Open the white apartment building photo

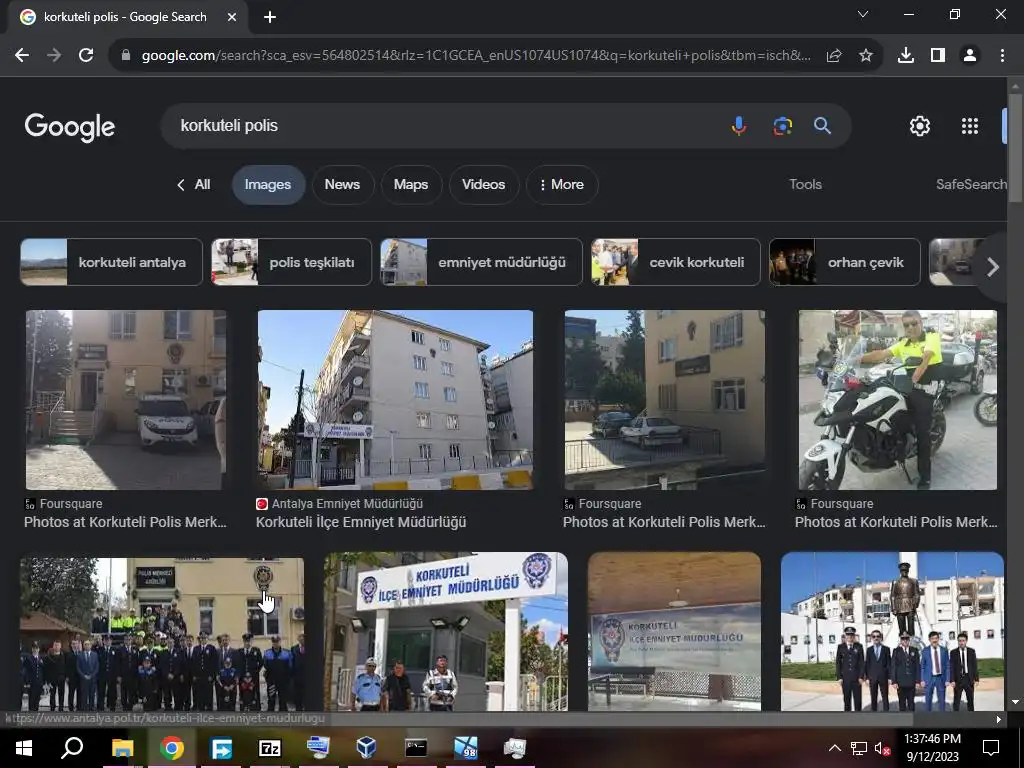pyautogui.click(x=395, y=400)
